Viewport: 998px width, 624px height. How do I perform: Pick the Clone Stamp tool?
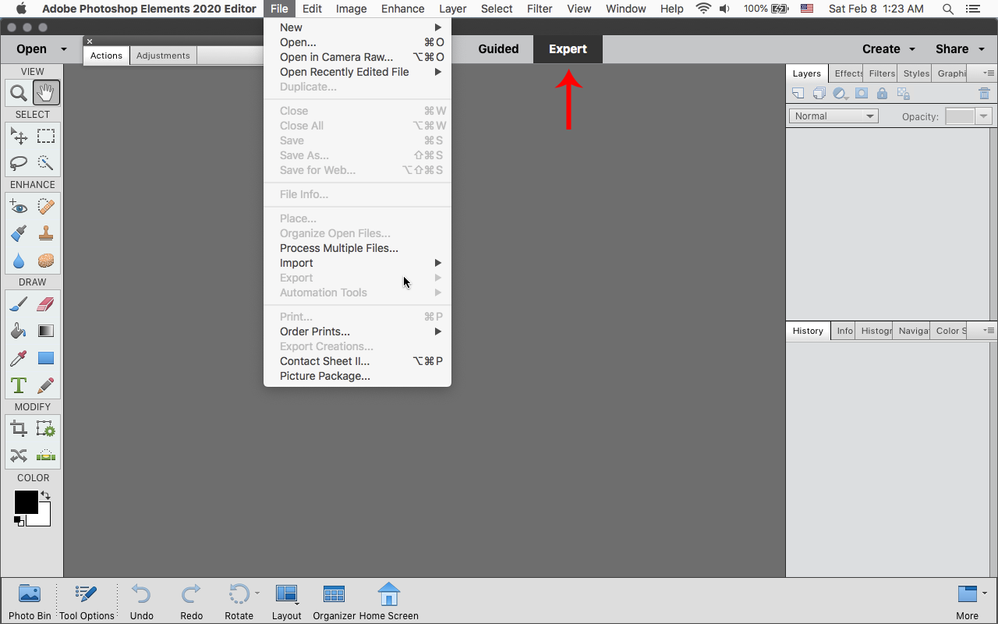pos(46,234)
